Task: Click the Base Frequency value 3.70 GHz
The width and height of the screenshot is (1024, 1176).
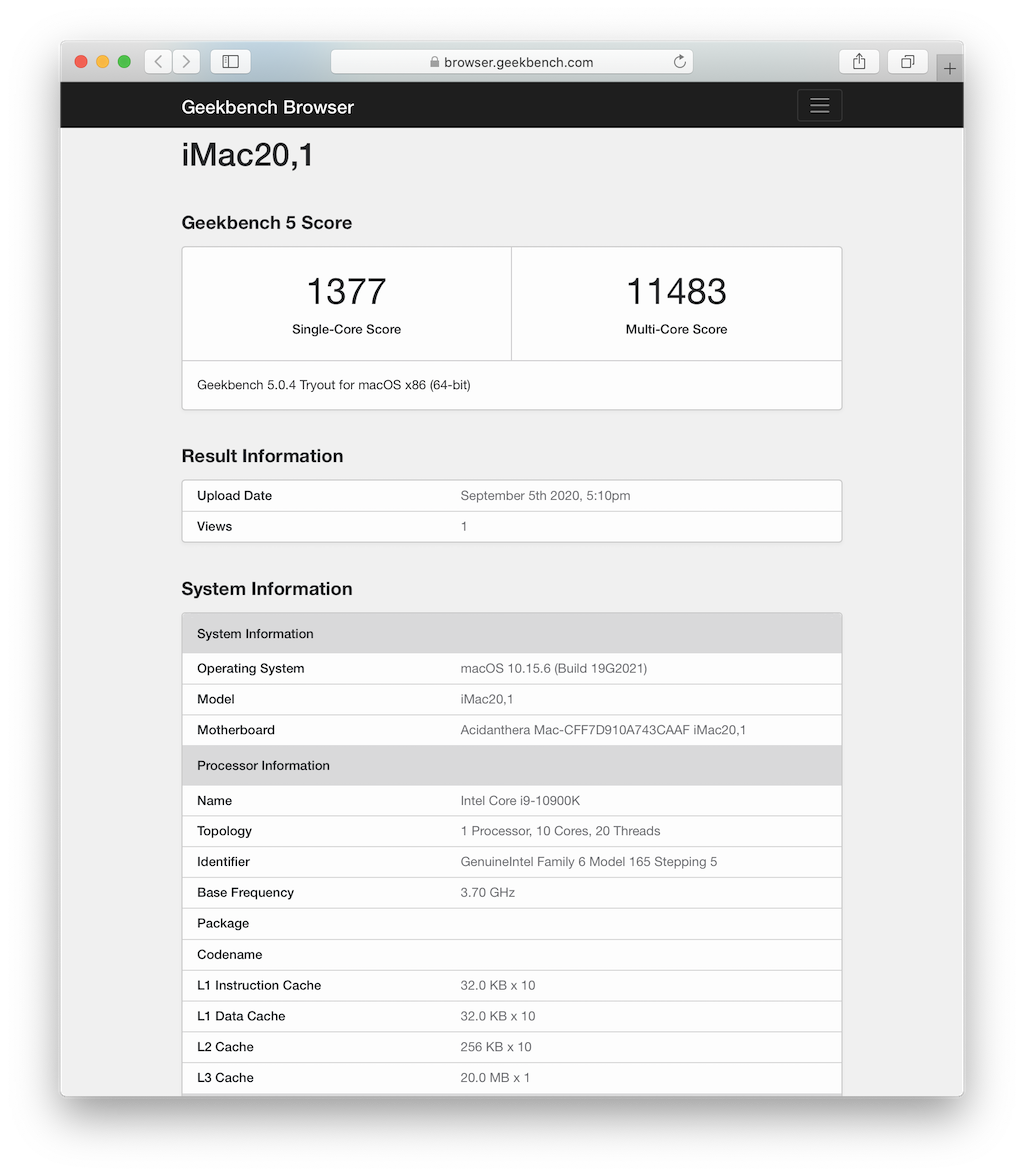Action: [488, 892]
